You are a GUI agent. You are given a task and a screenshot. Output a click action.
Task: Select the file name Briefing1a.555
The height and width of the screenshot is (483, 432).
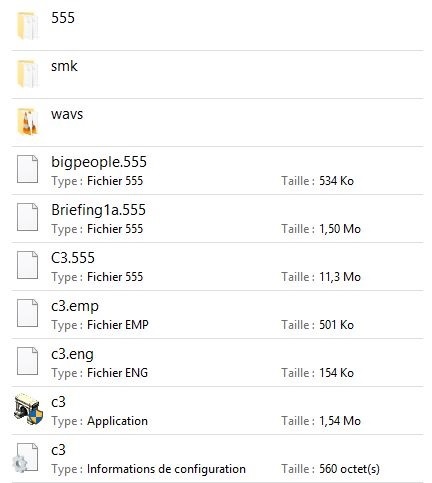[x=99, y=210]
